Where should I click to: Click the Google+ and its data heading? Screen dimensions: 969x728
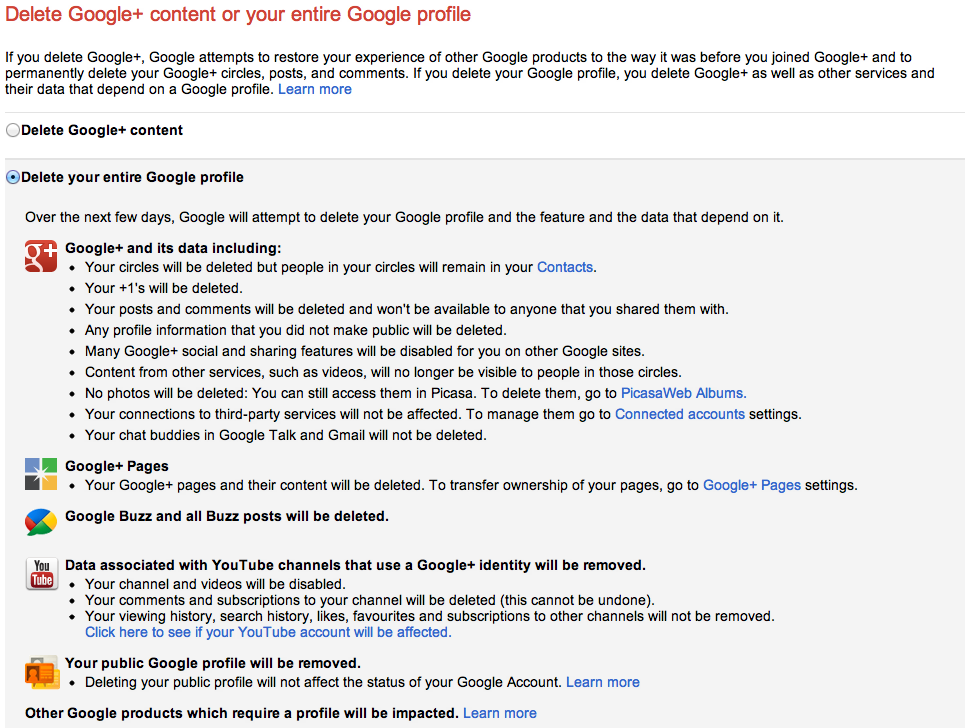tap(173, 248)
